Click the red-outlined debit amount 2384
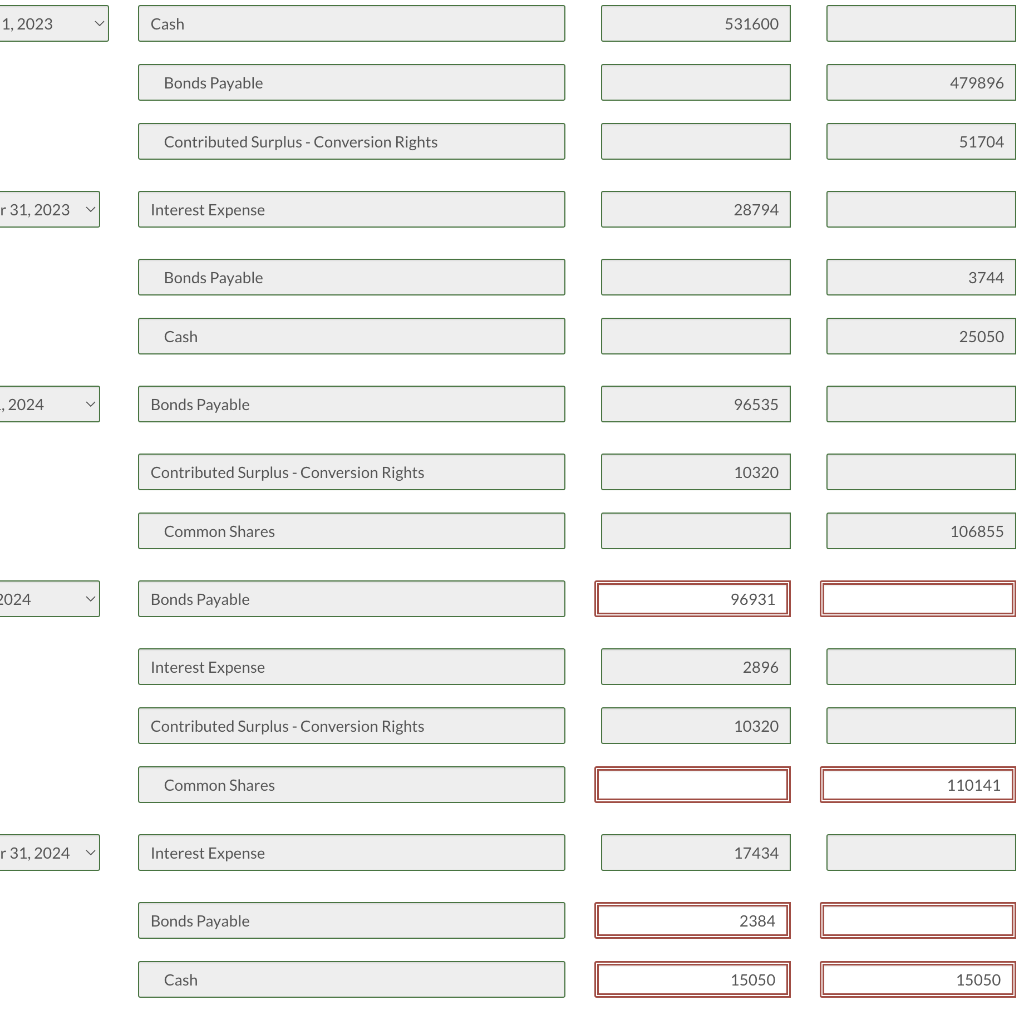 (692, 920)
